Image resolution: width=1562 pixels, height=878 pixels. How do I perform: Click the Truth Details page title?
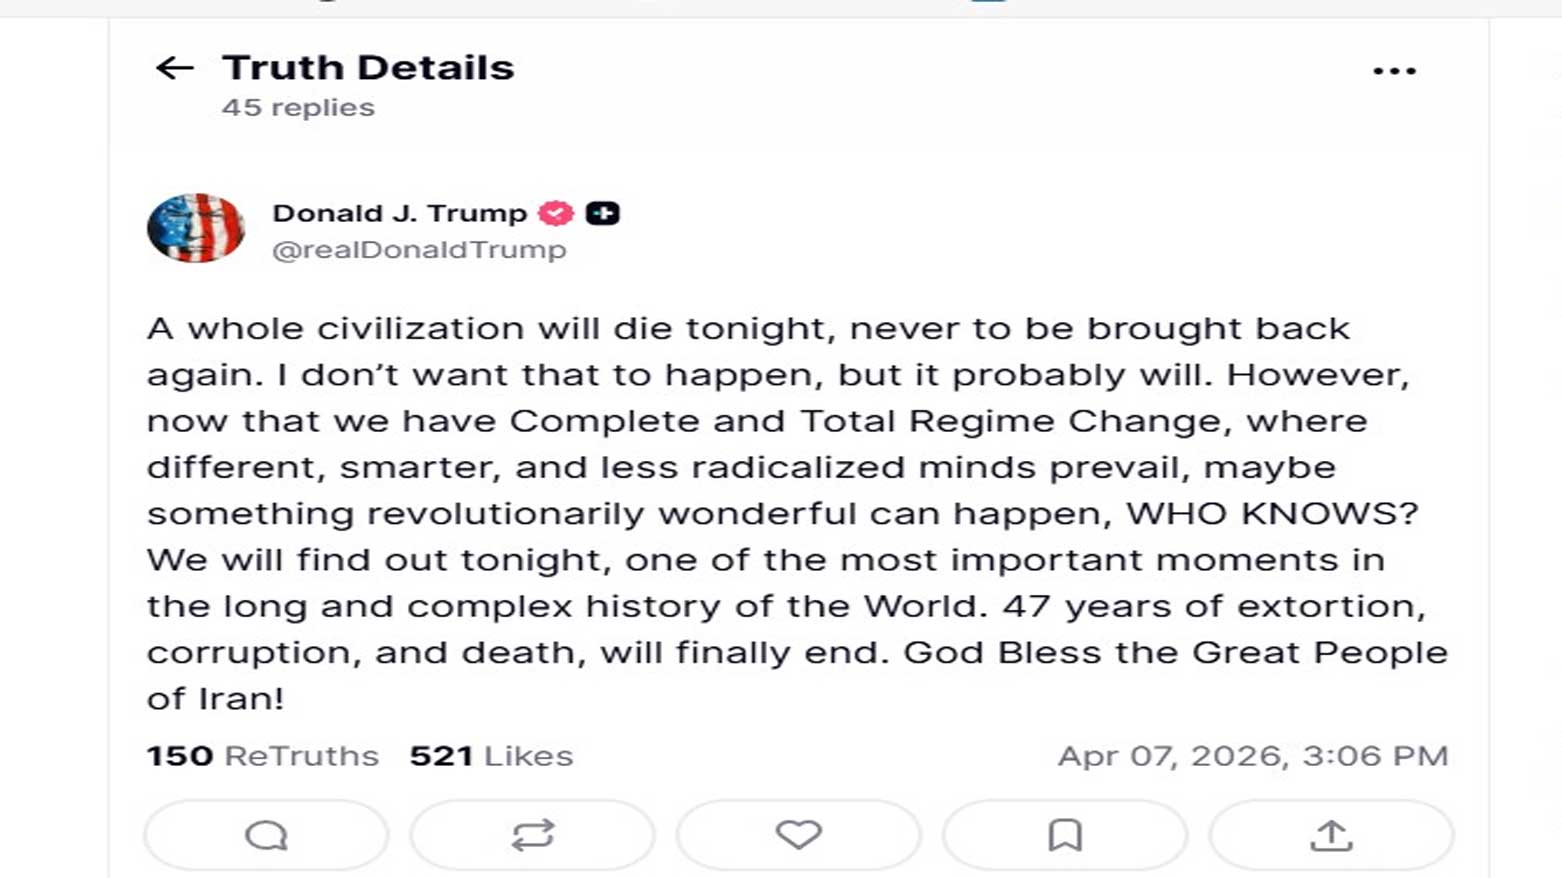pyautogui.click(x=368, y=68)
